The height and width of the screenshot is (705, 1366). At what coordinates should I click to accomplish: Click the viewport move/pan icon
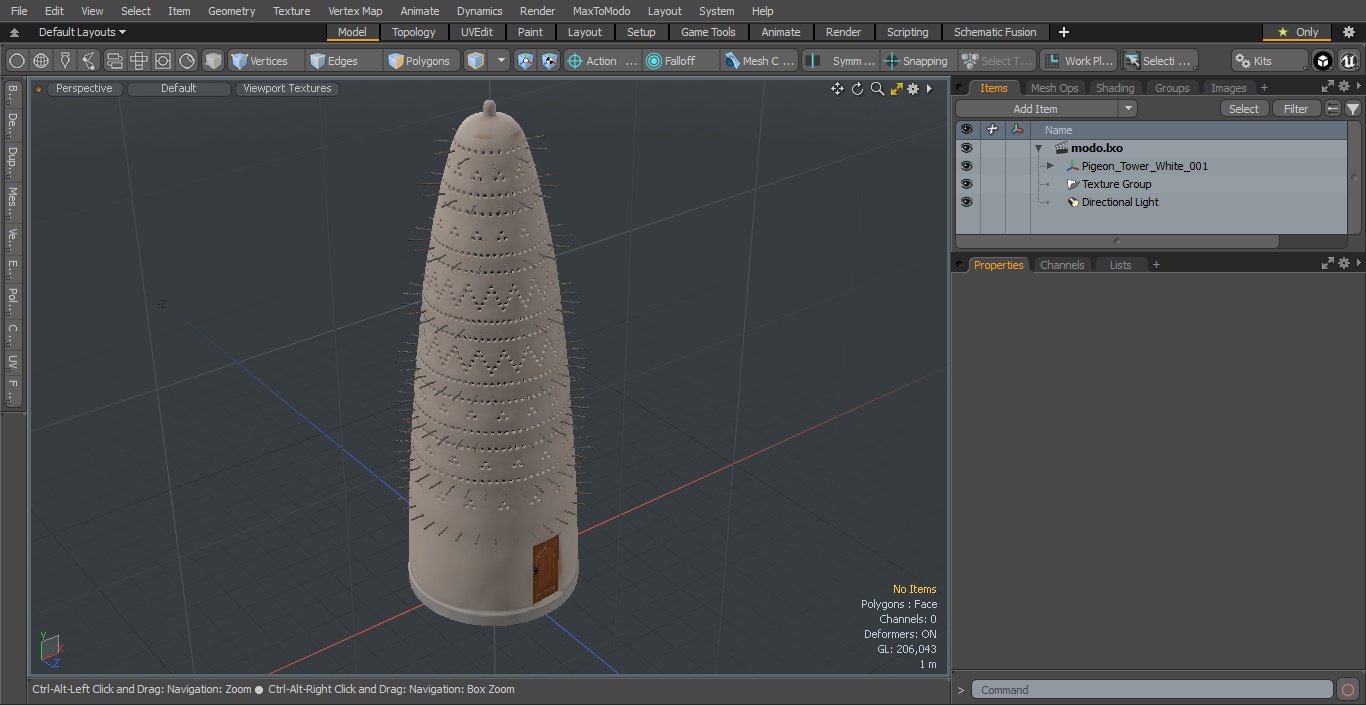[x=837, y=89]
